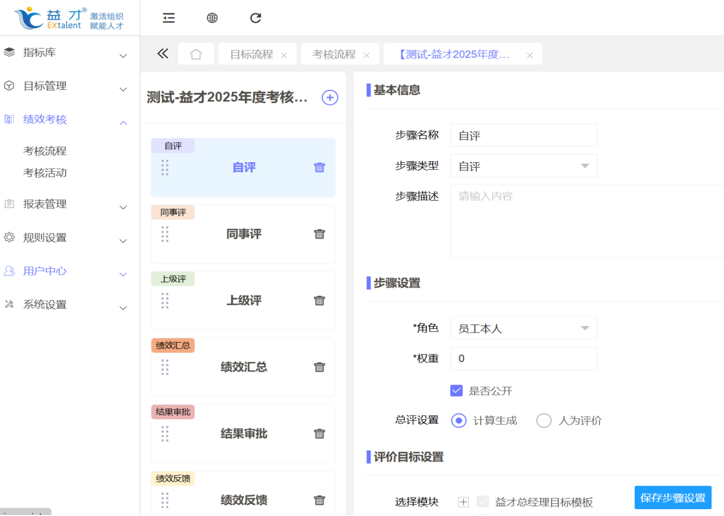This screenshot has width=724, height=516.
Task: Click the 权重 input field
Action: [x=524, y=359]
